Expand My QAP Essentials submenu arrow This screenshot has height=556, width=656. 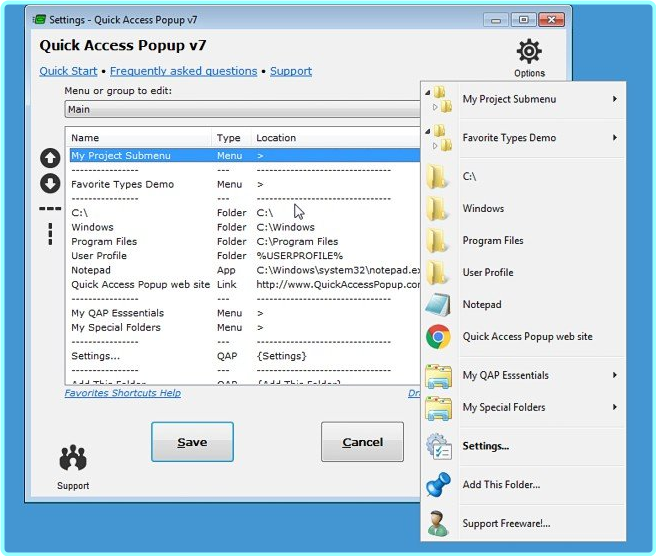[x=614, y=376]
